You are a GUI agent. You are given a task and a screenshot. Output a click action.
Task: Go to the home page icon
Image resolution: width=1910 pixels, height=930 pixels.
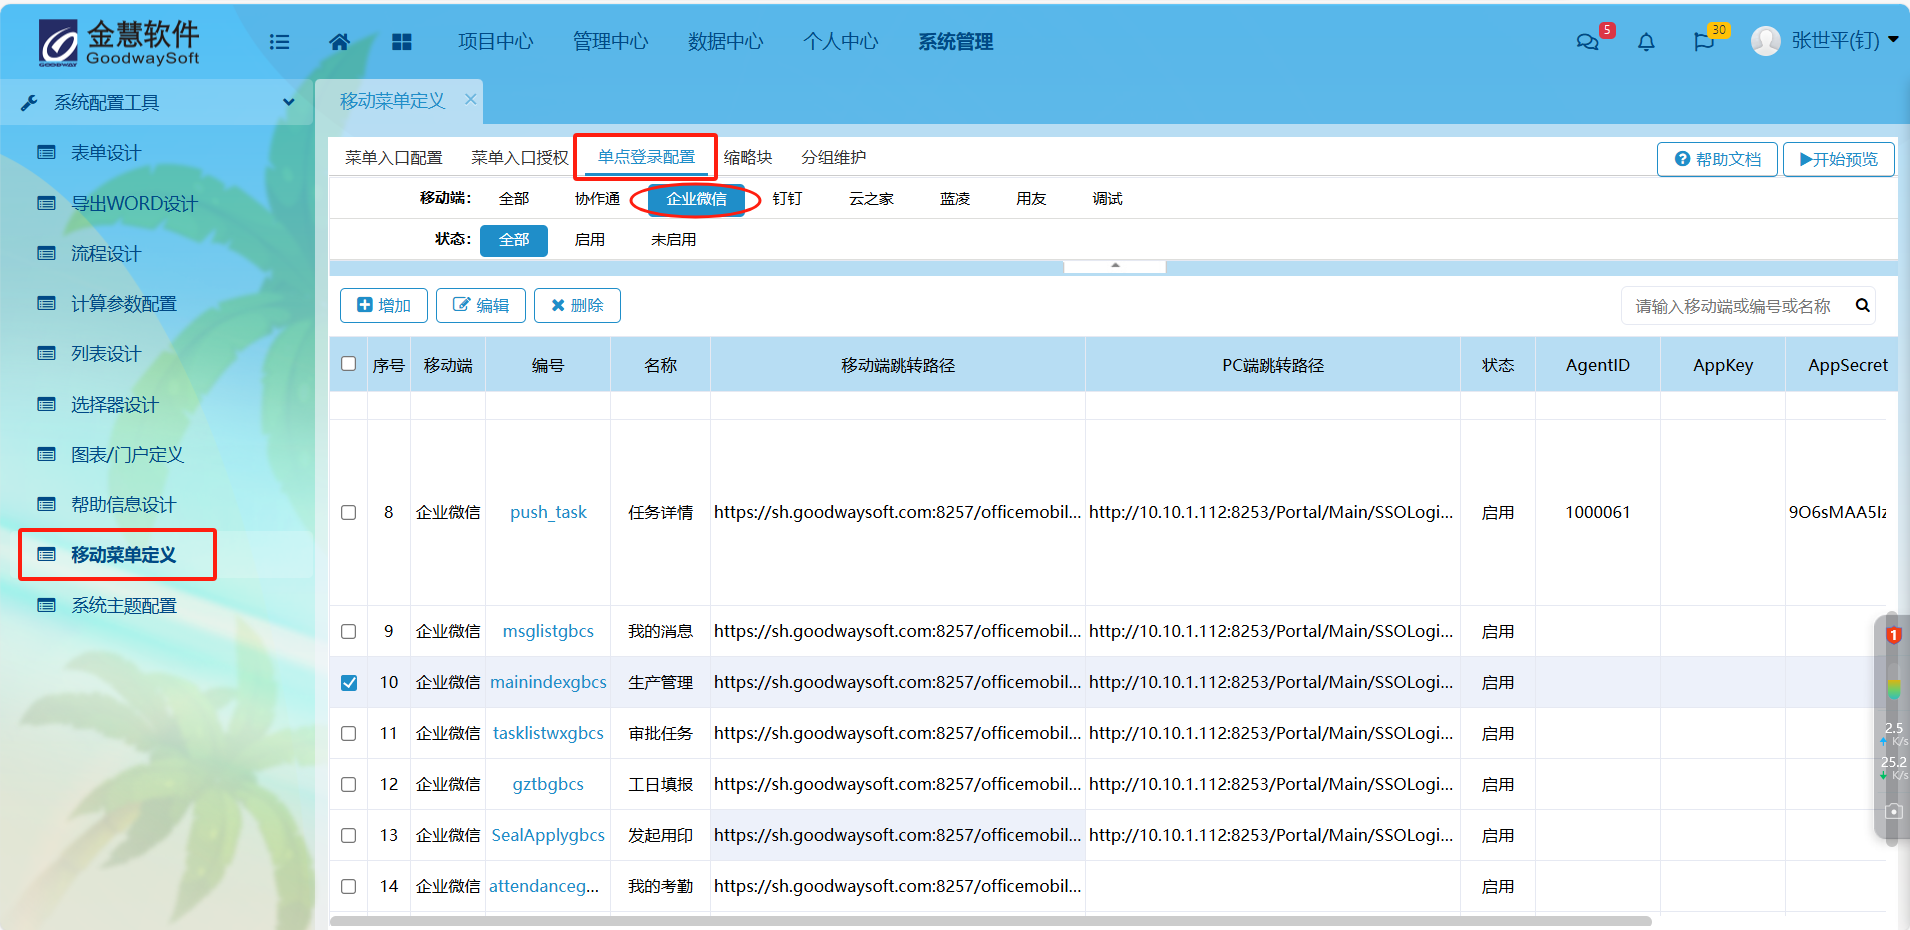[340, 42]
